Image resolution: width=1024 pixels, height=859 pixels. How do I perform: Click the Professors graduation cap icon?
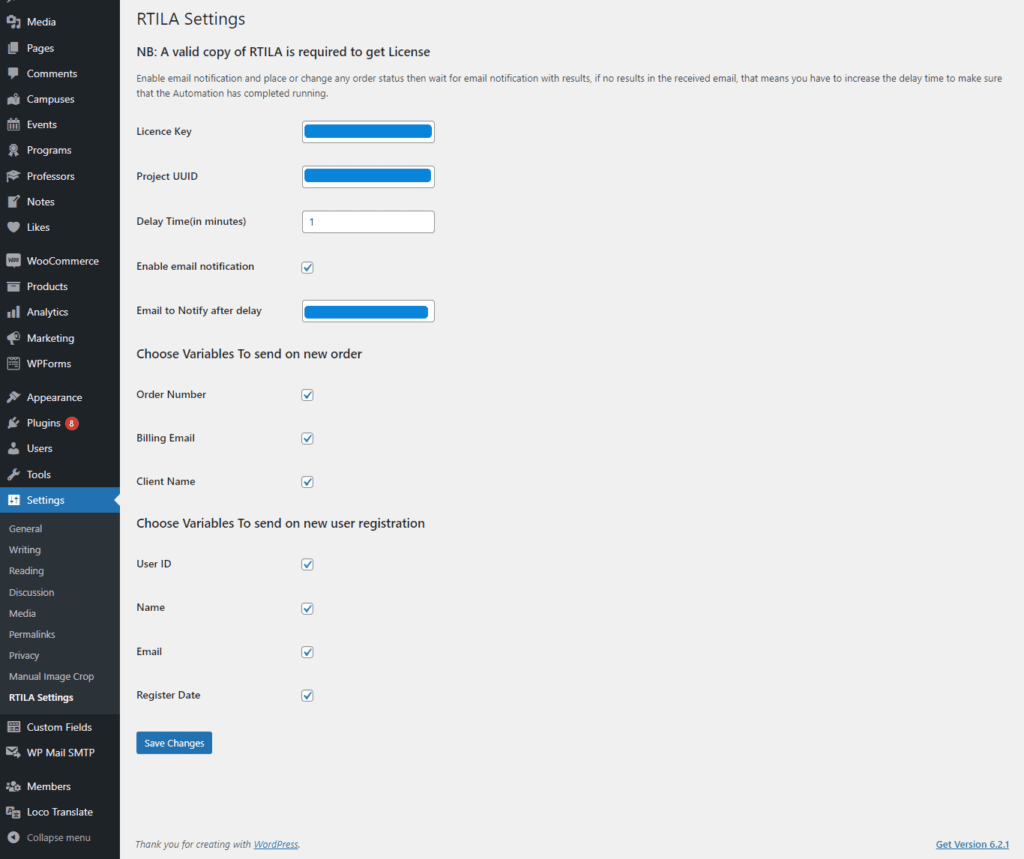(13, 176)
